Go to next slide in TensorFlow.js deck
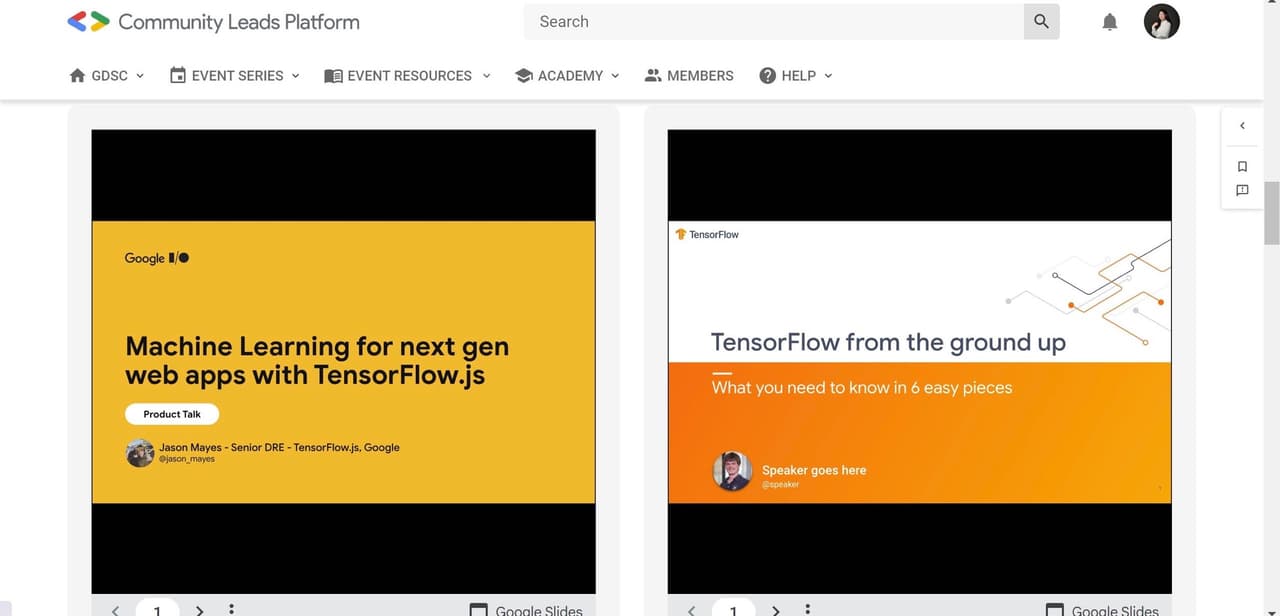Image resolution: width=1280 pixels, height=616 pixels. (199, 610)
